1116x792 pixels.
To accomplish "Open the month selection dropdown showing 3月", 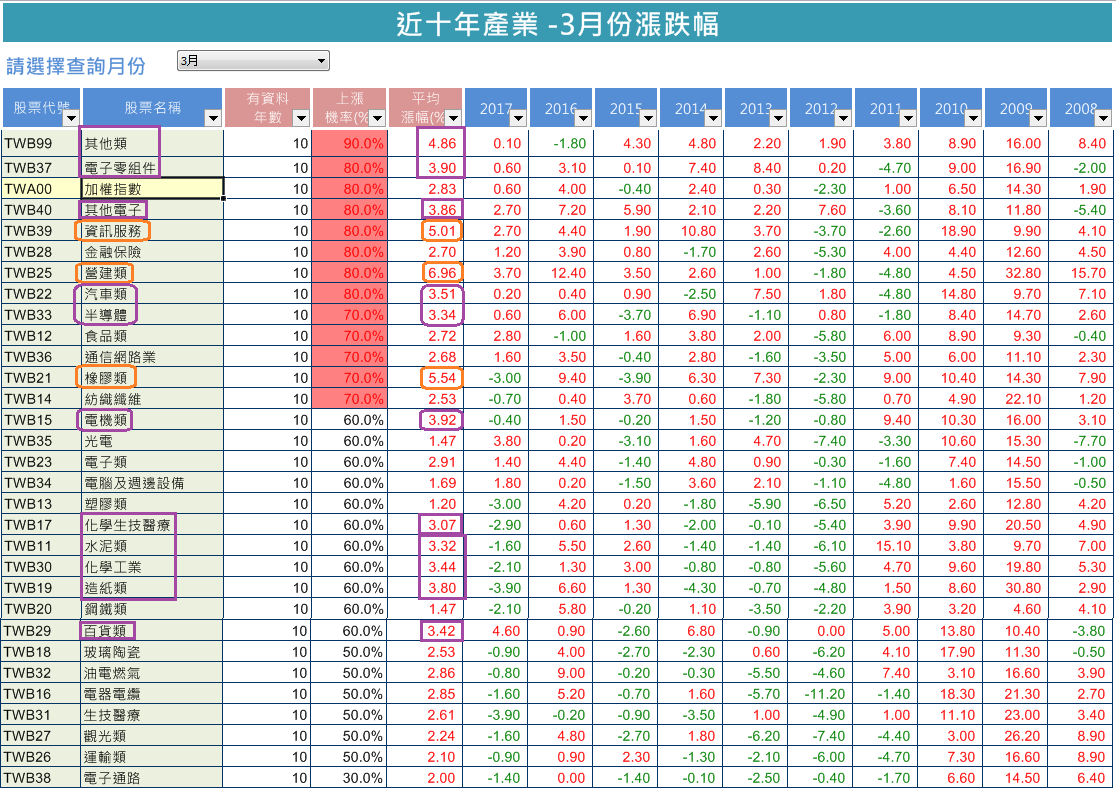I will click(320, 61).
